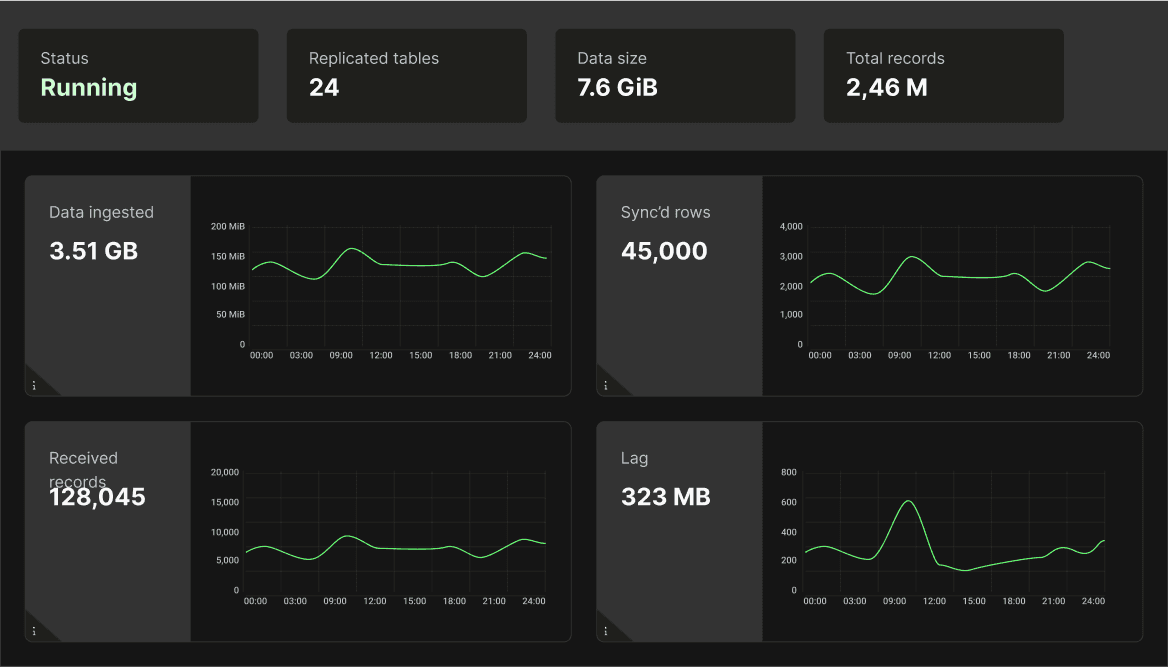This screenshot has height=667, width=1168.
Task: Click 09:00 on the Sync'd rows axis
Action: click(x=899, y=355)
